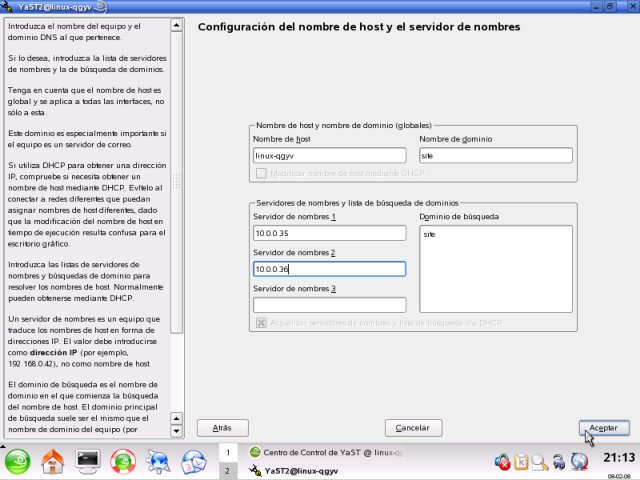Open the search magnifier tray icon
The width and height of the screenshot is (640, 480).
pyautogui.click(x=540, y=462)
